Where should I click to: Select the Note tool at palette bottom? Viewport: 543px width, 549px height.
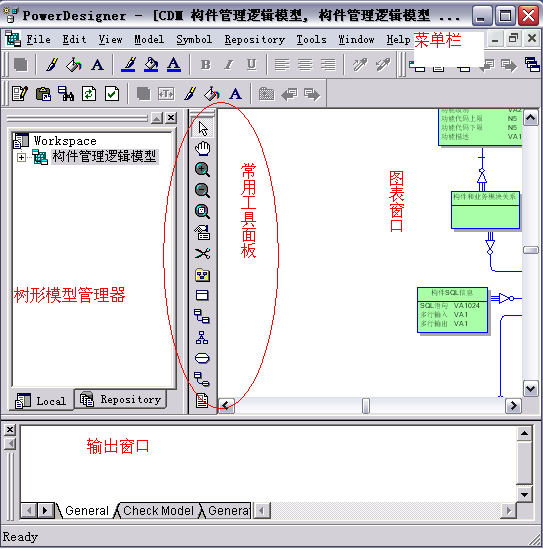[202, 401]
